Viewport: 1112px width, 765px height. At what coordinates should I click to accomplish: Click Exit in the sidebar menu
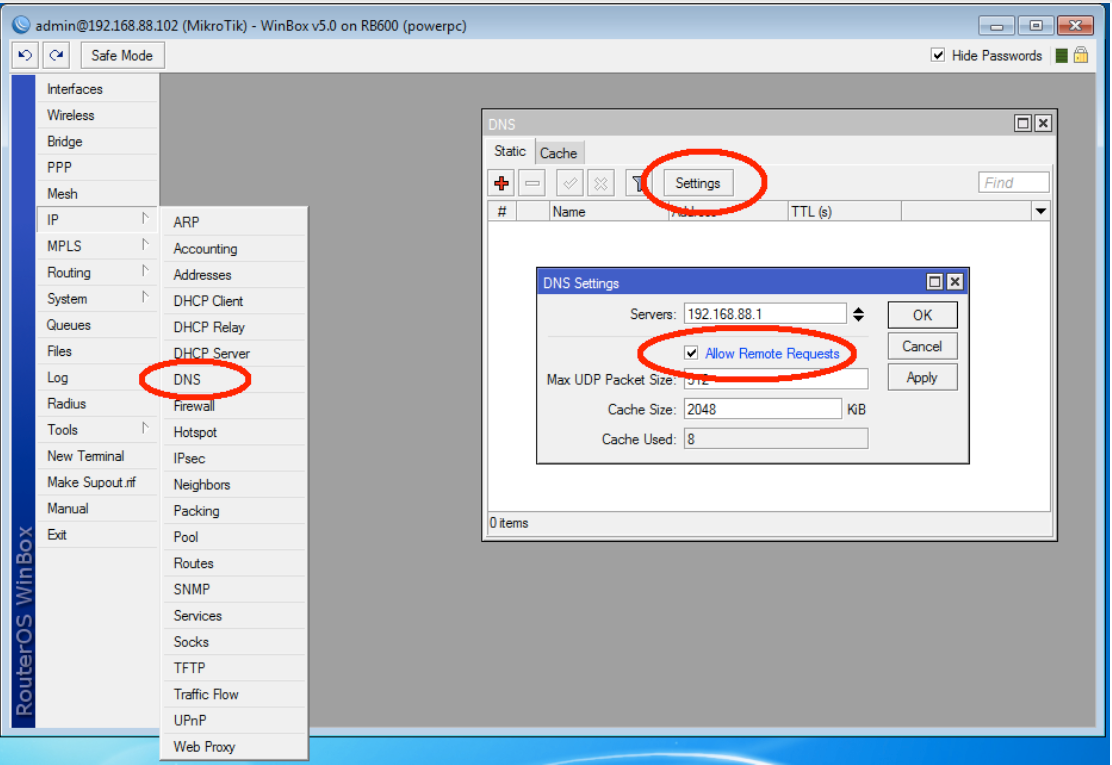click(x=97, y=535)
